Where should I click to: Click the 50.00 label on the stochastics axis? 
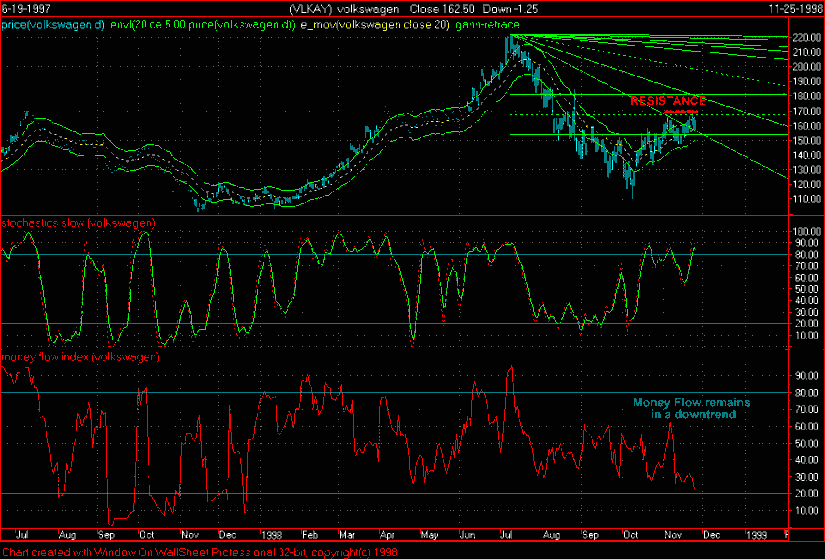point(808,289)
